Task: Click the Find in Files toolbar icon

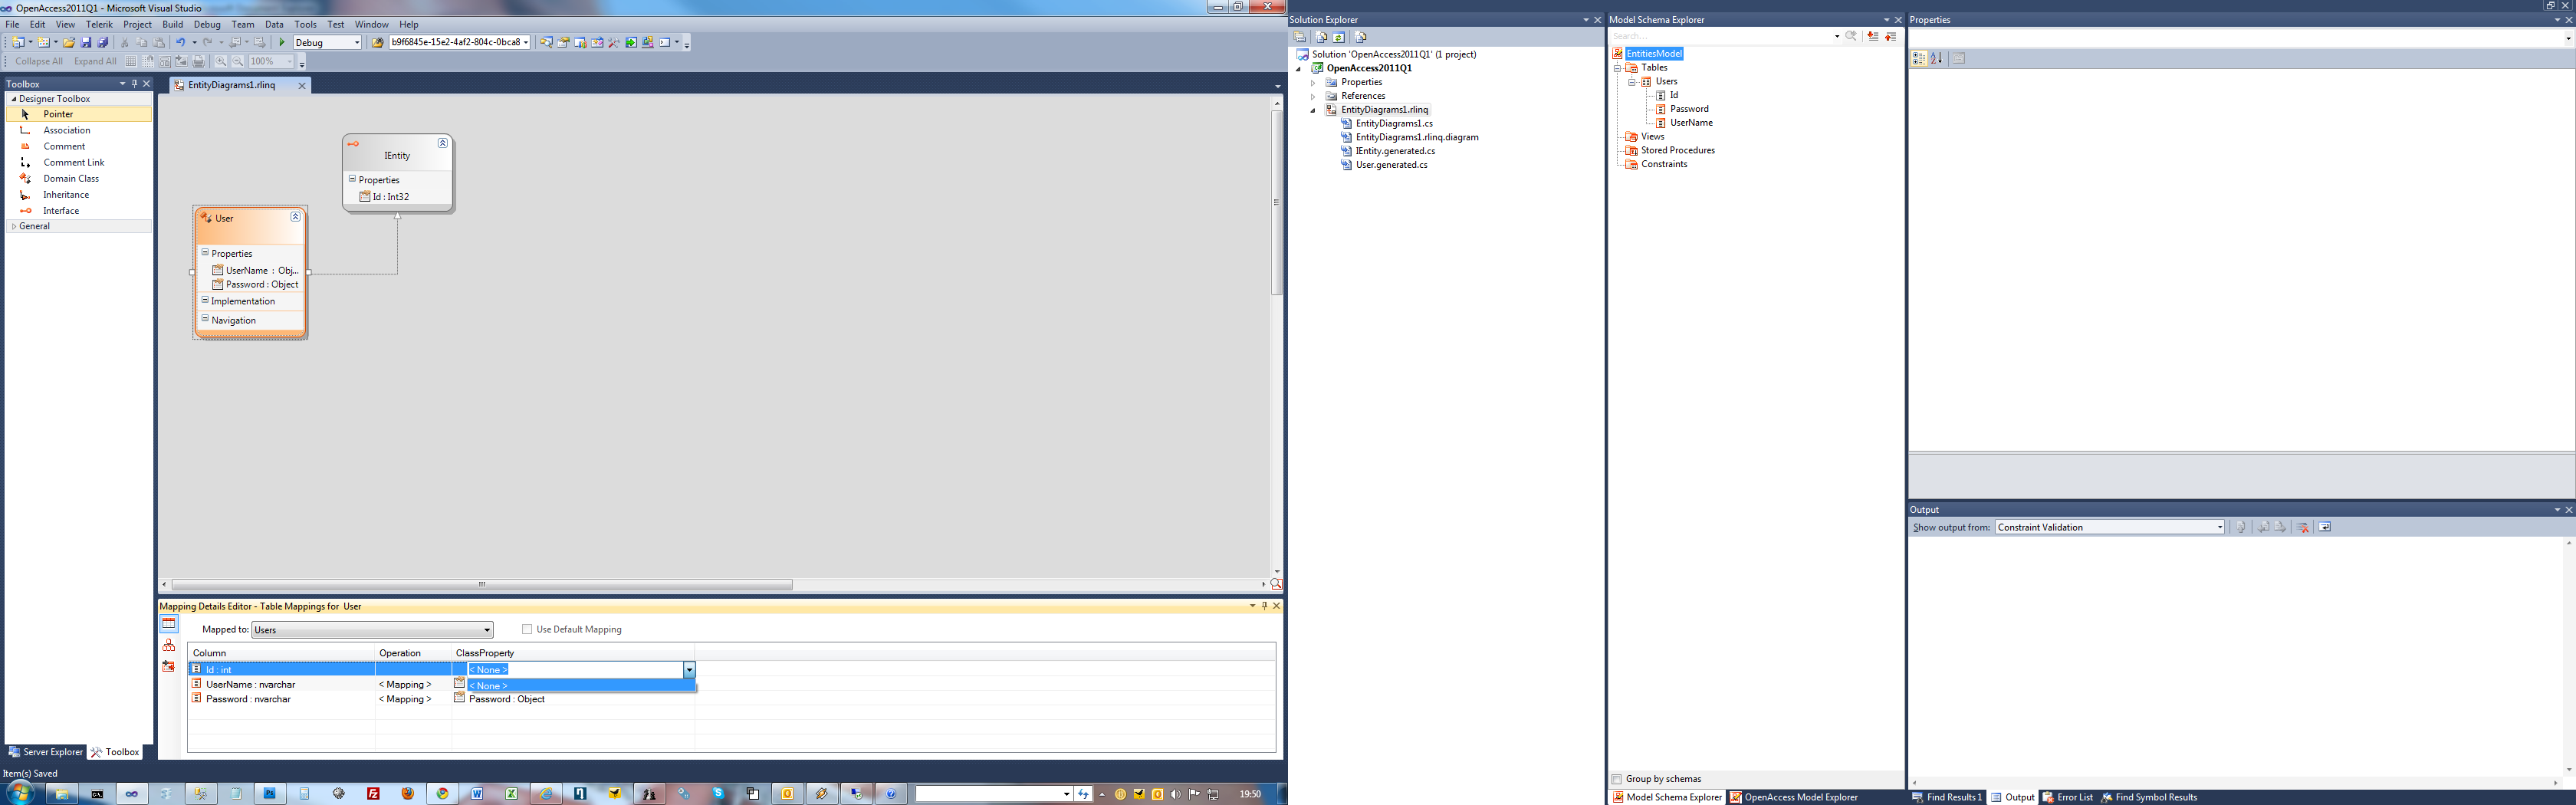Action: (377, 42)
